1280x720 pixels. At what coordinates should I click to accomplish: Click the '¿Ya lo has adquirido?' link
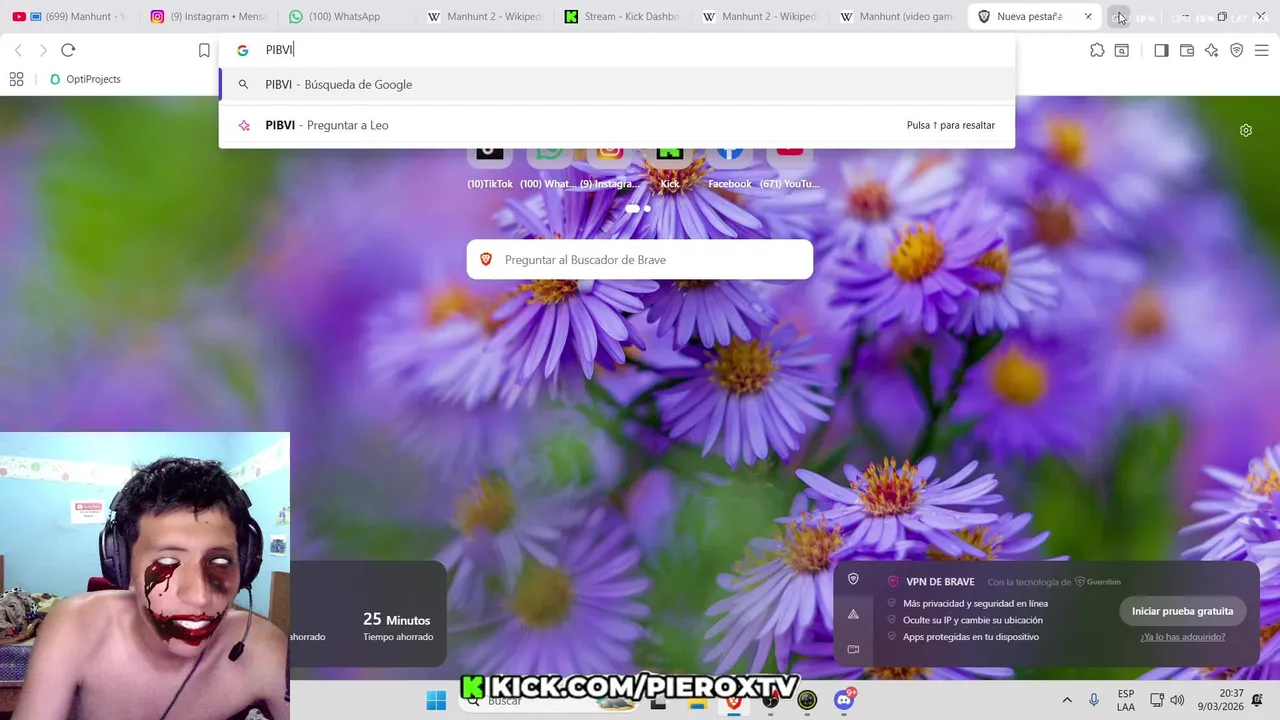pos(1182,637)
